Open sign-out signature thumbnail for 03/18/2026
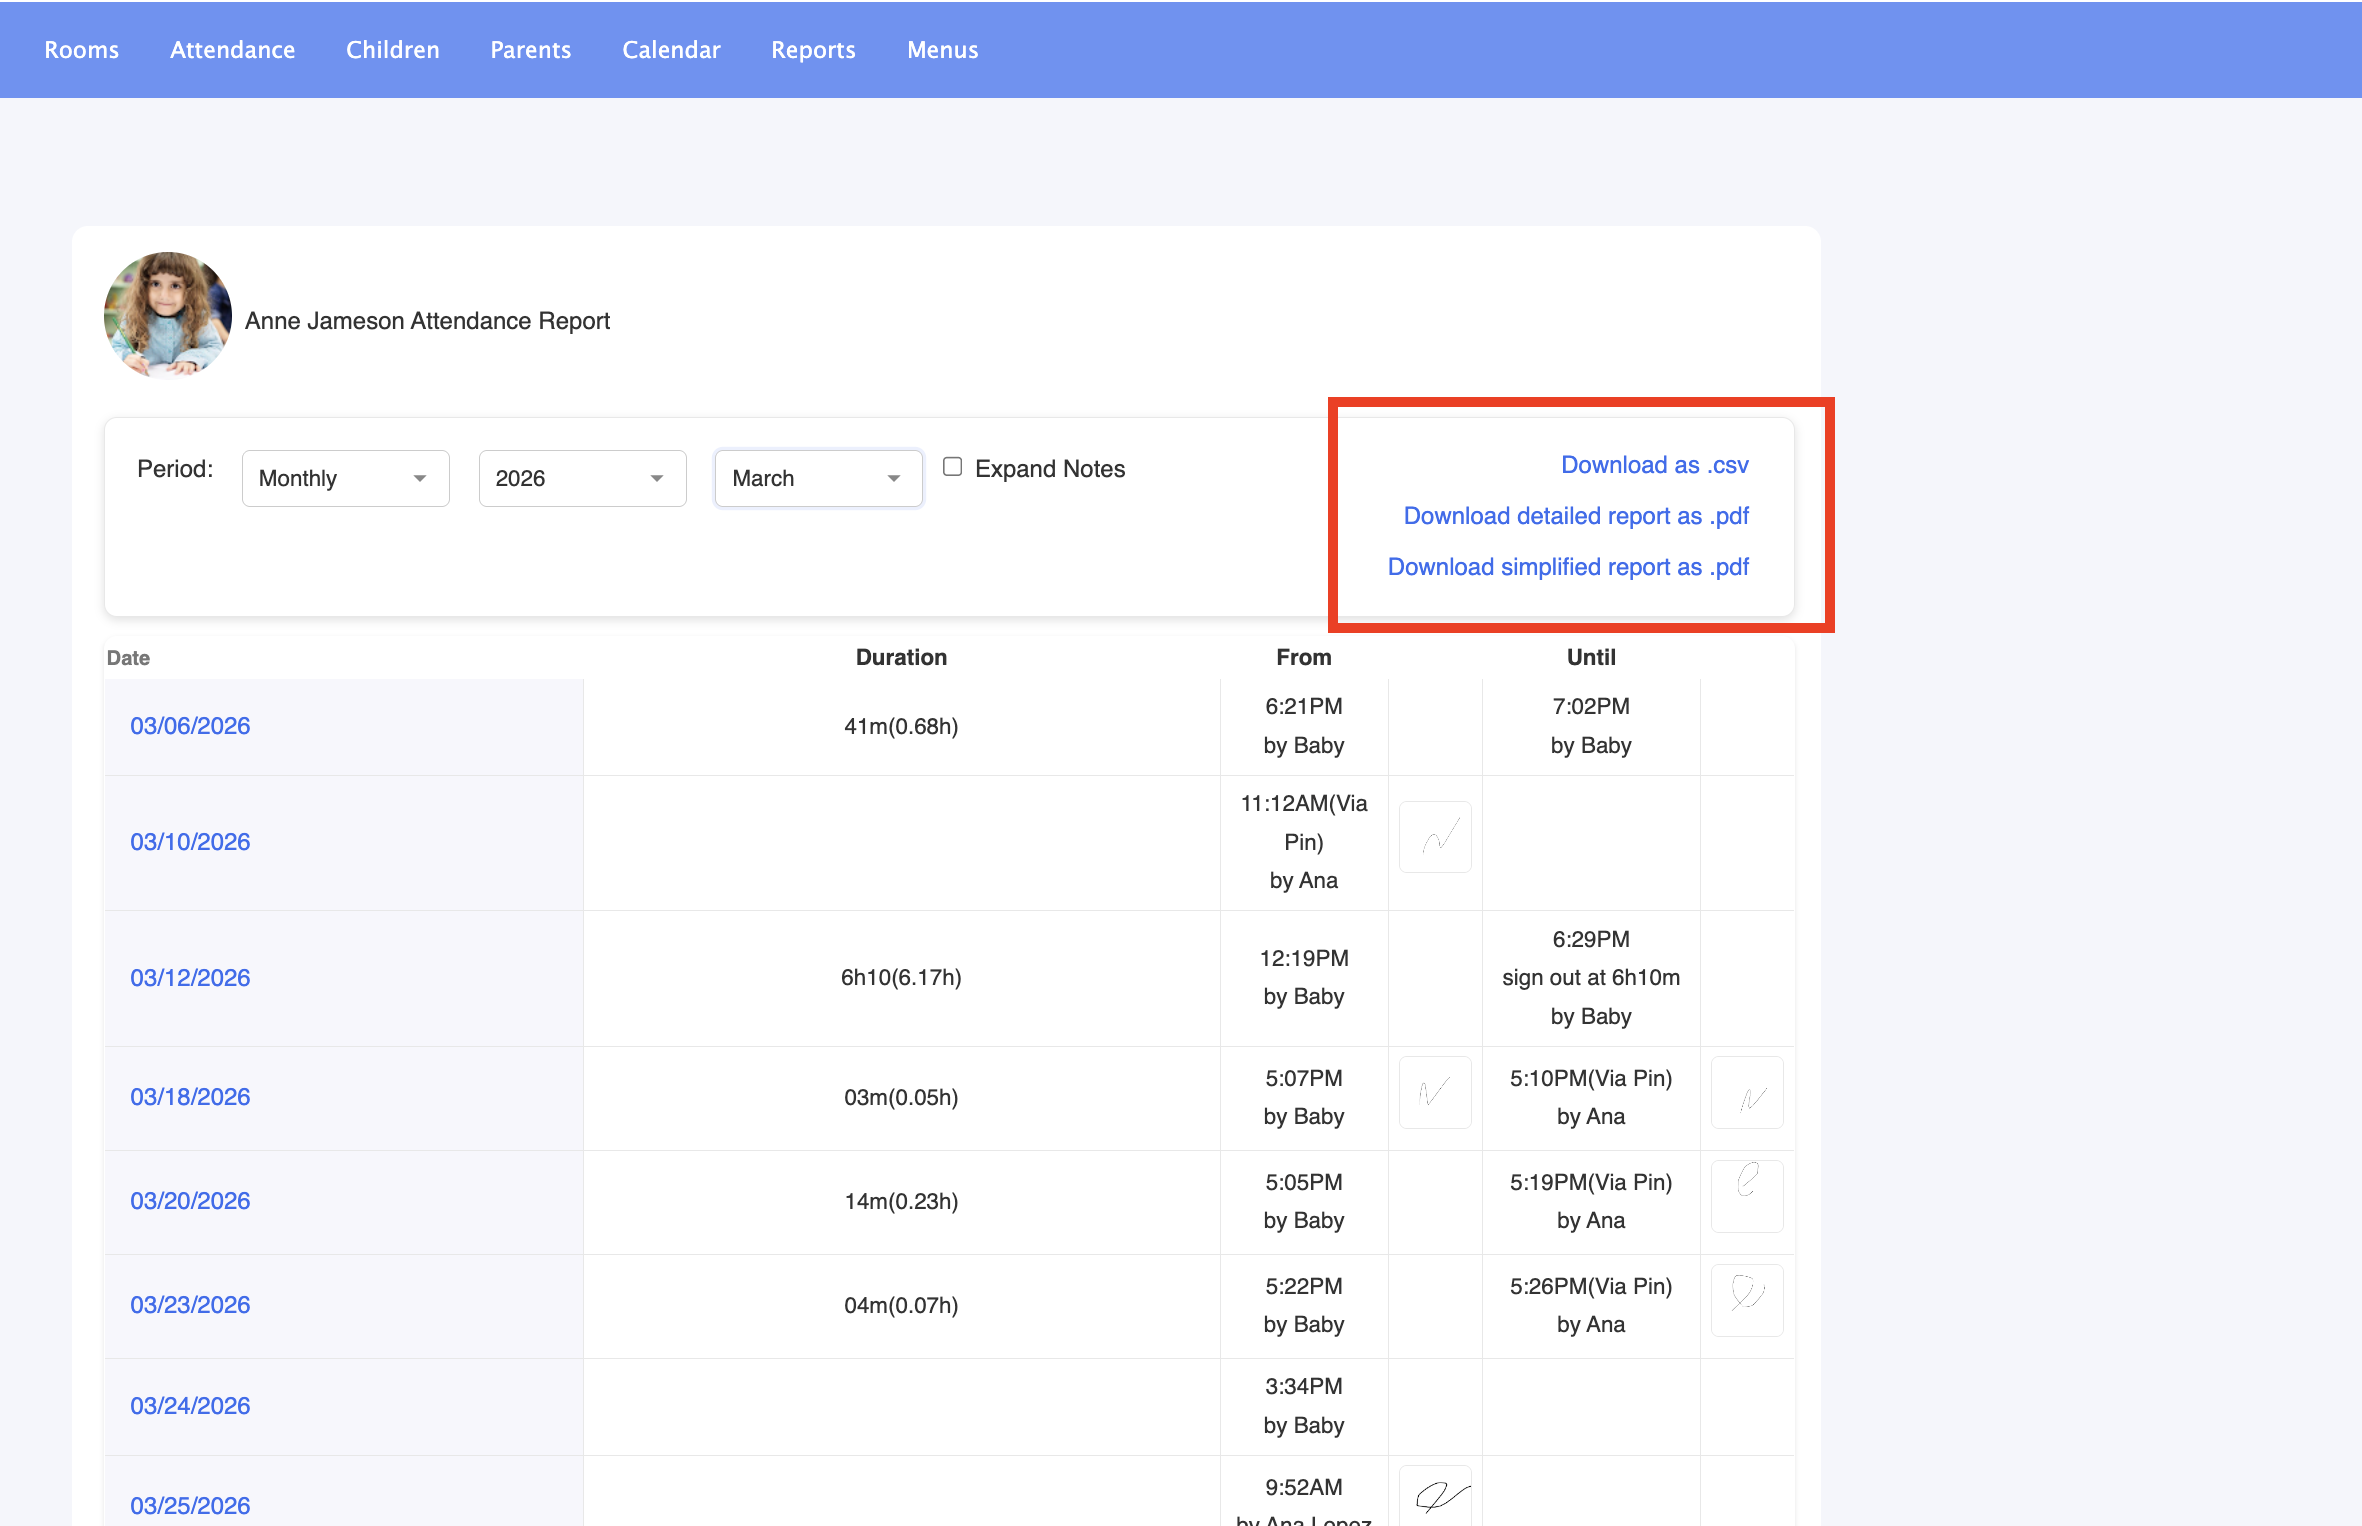This screenshot has height=1526, width=2362. [x=1746, y=1092]
